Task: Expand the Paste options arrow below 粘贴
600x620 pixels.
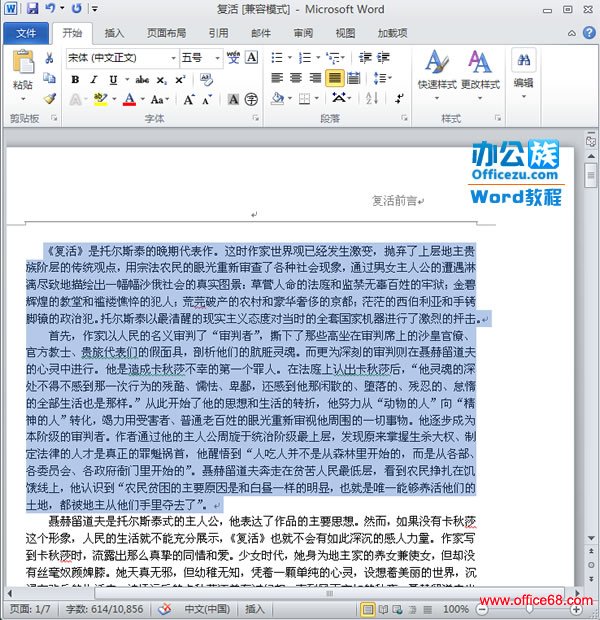Action: coord(23,99)
